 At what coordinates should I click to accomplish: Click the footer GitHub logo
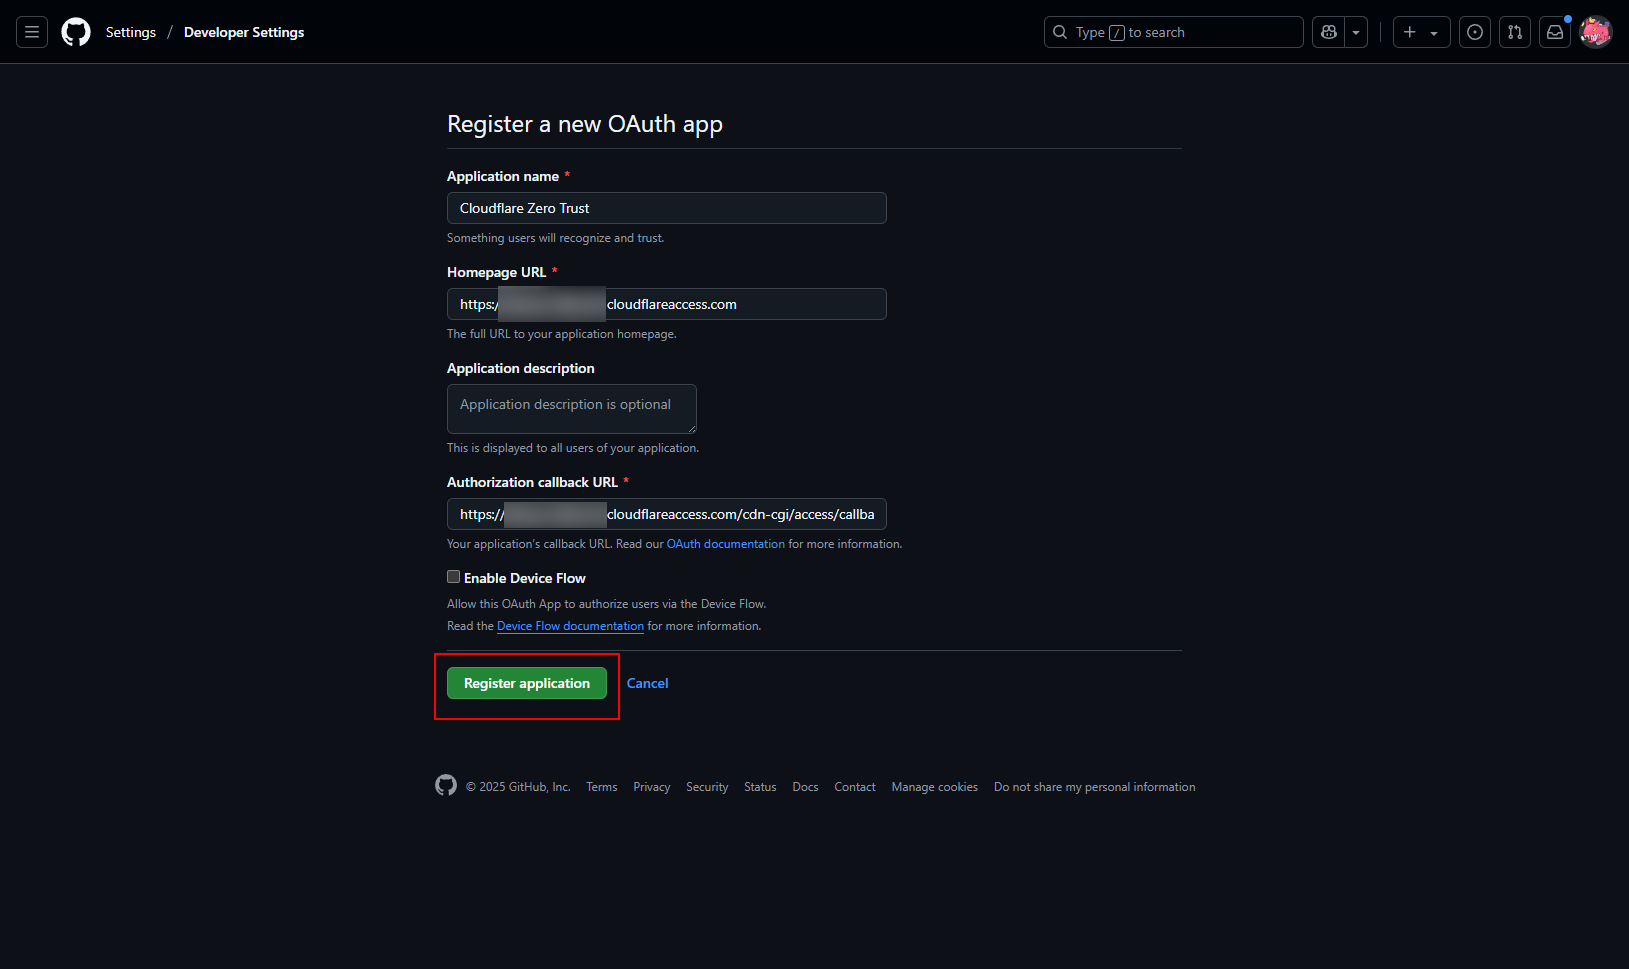pos(446,786)
